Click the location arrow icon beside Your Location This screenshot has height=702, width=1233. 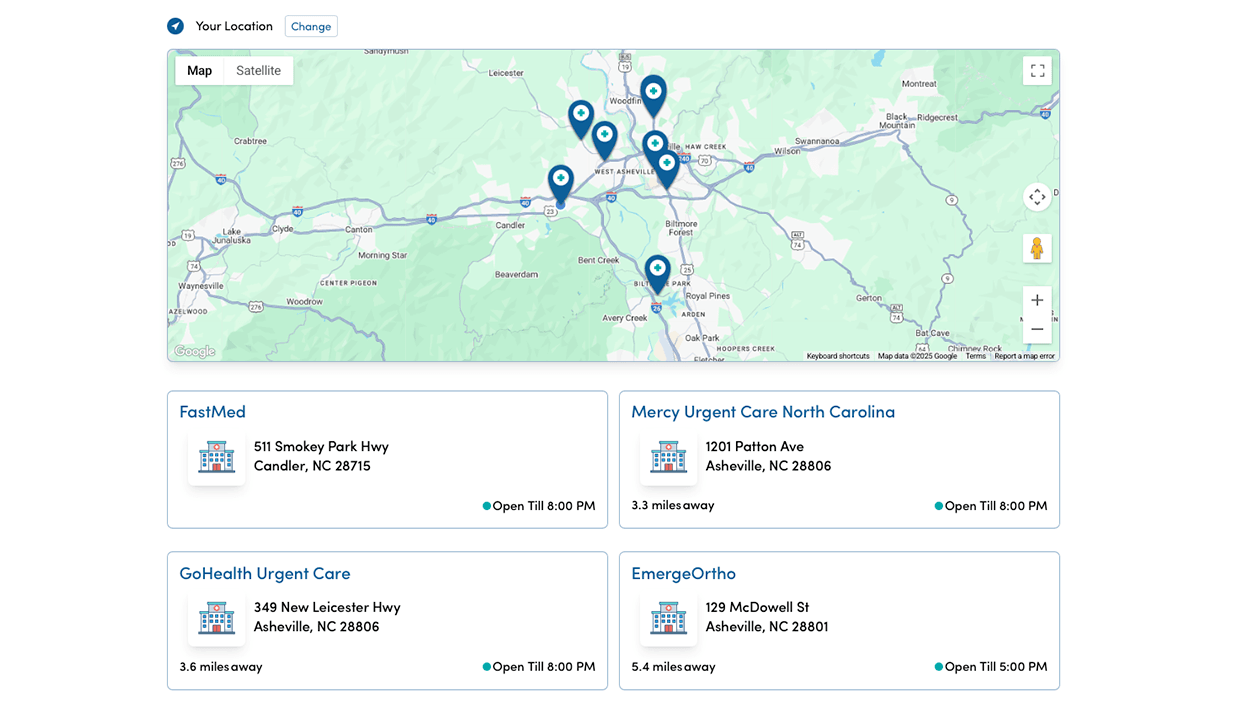[x=175, y=26]
